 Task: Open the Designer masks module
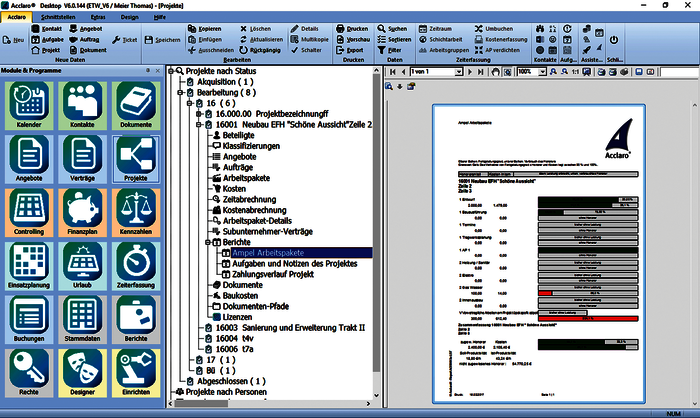[x=83, y=373]
